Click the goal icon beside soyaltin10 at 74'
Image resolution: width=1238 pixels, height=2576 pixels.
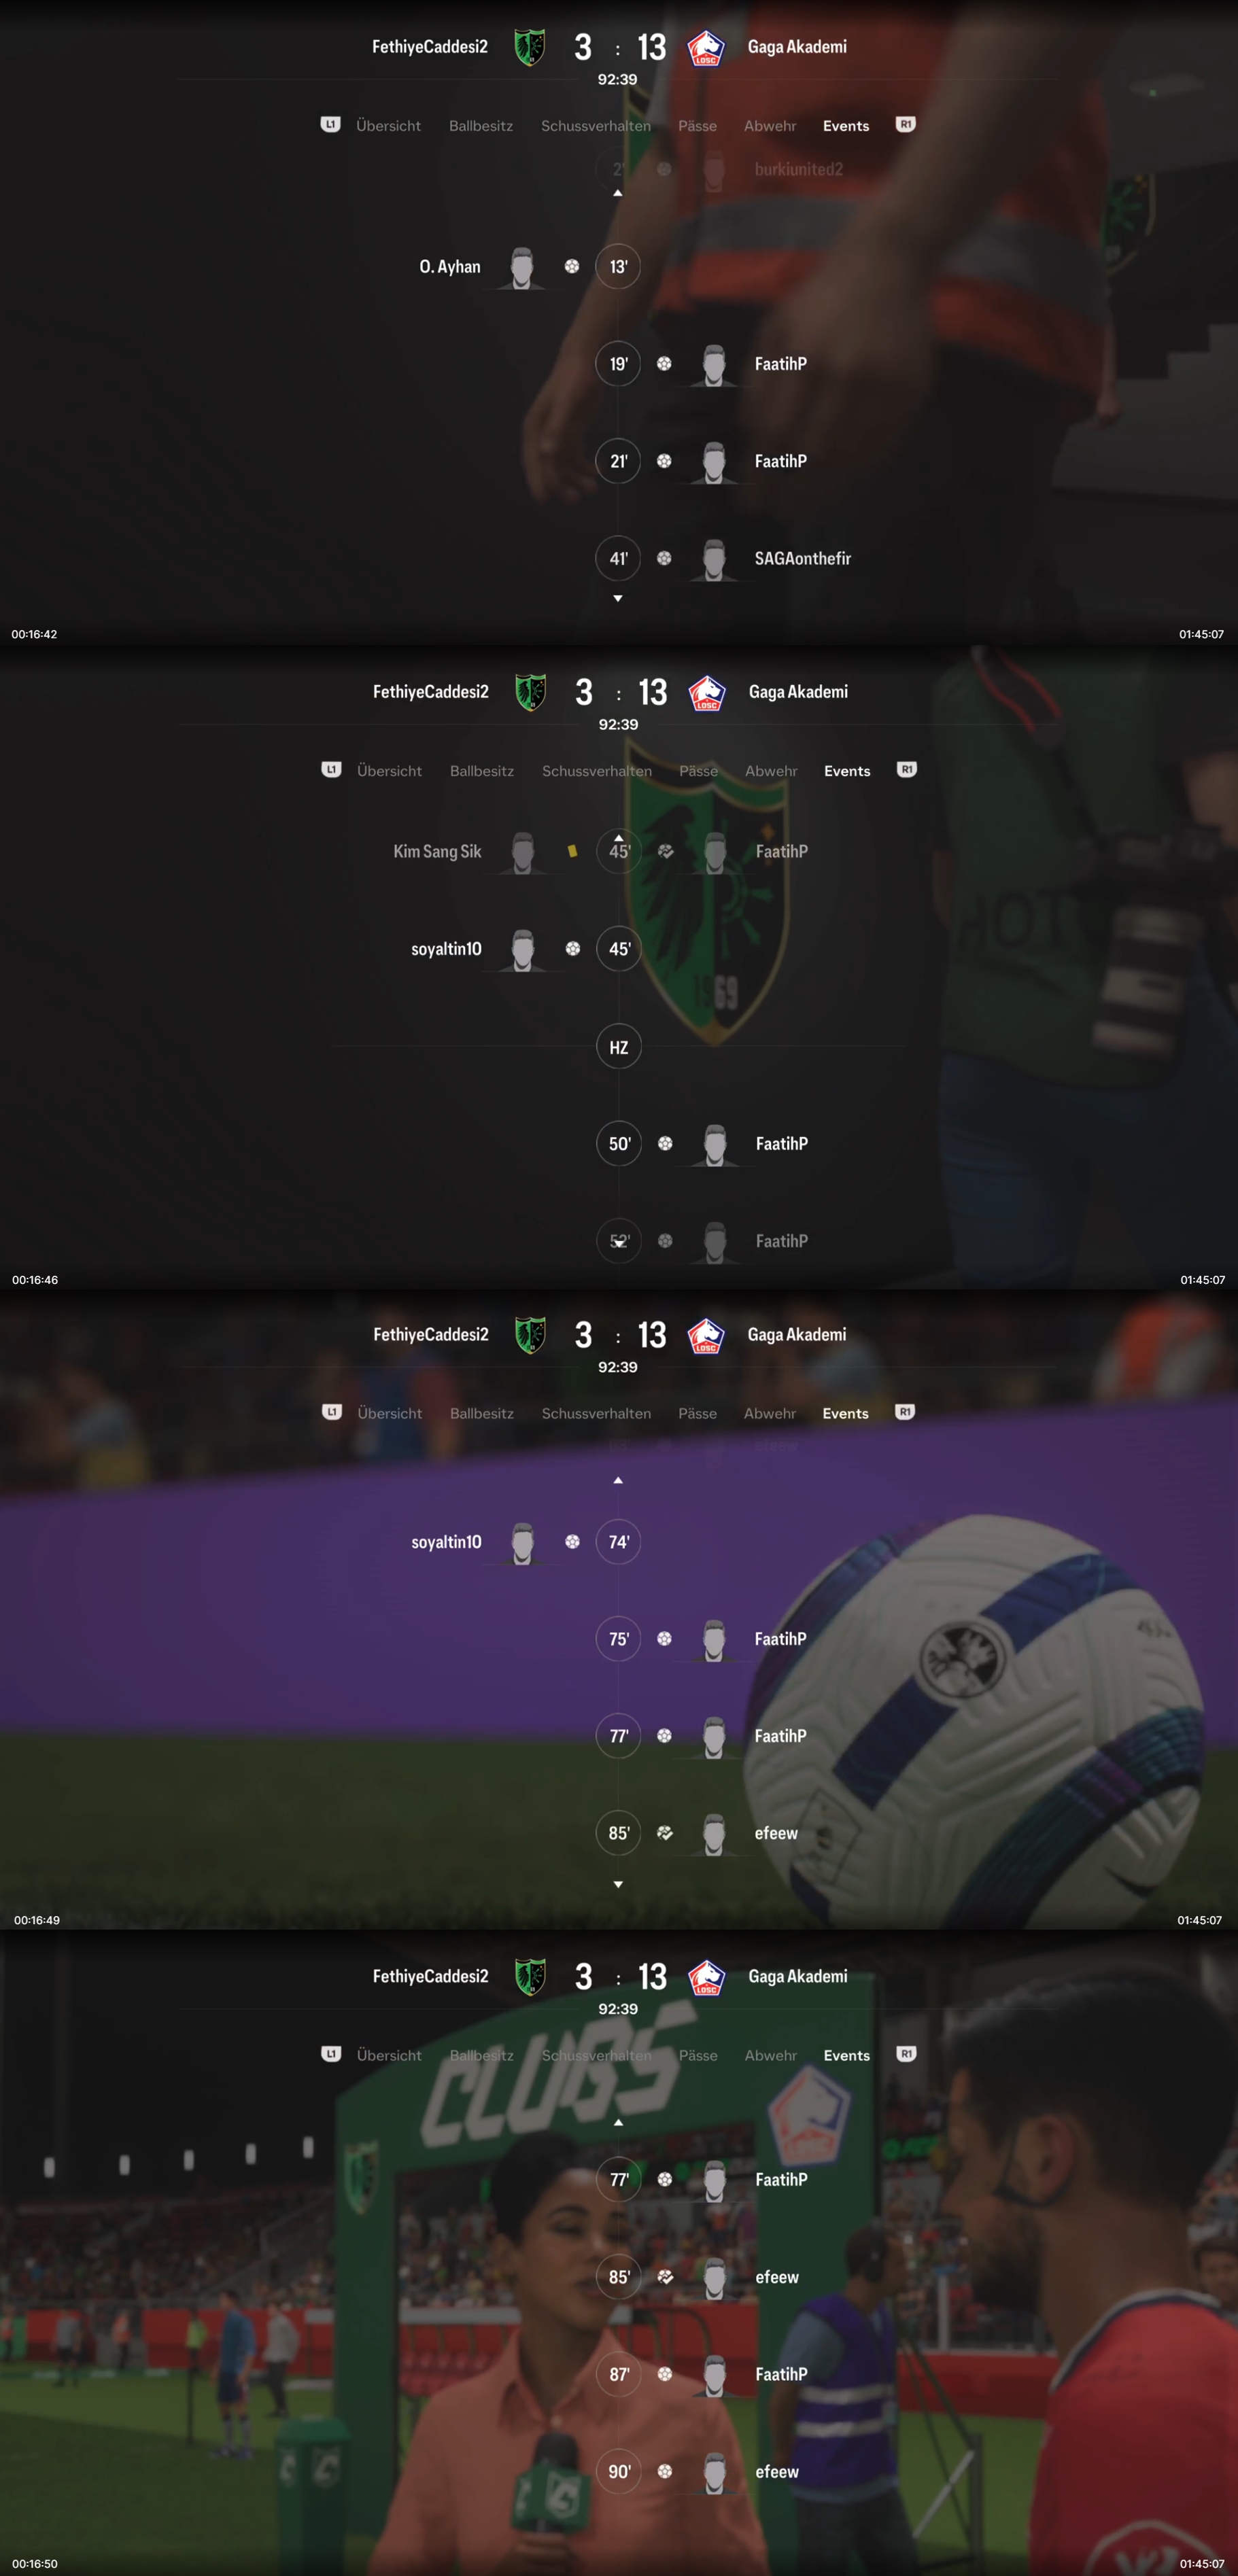click(572, 1542)
